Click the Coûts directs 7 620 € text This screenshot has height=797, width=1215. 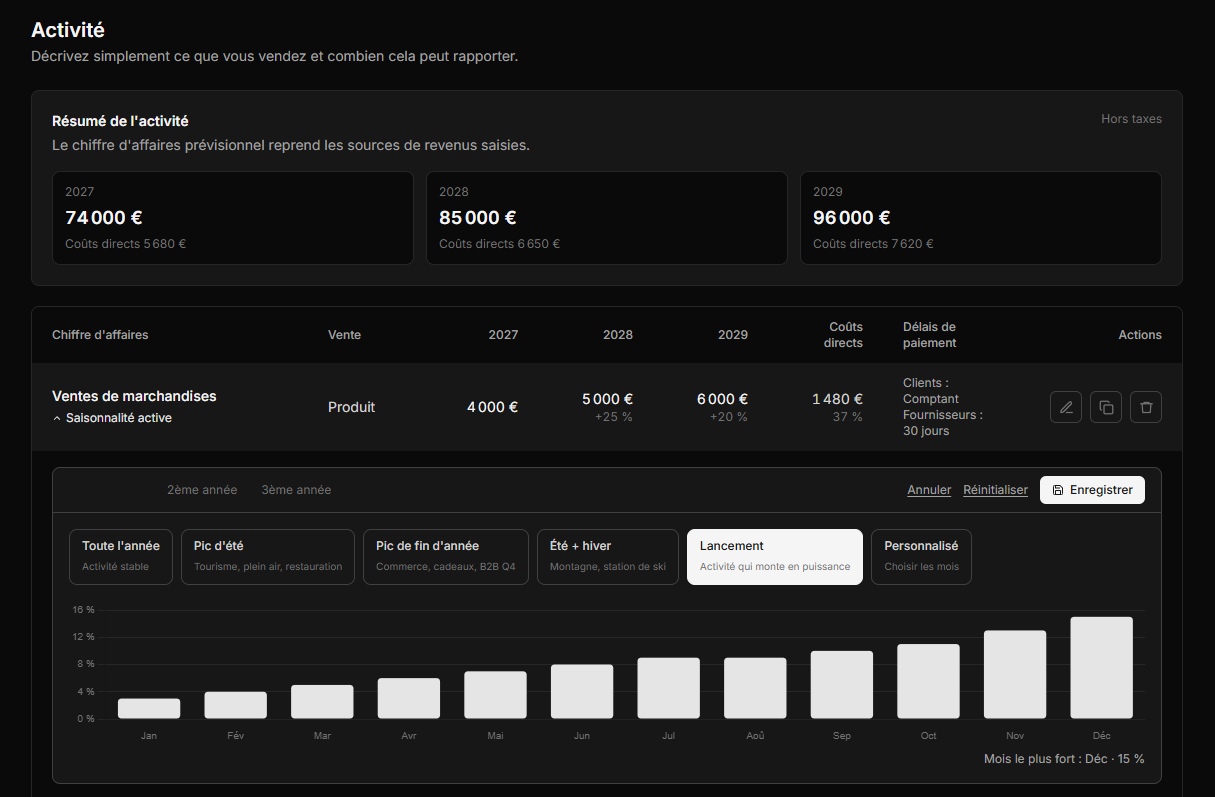click(873, 244)
